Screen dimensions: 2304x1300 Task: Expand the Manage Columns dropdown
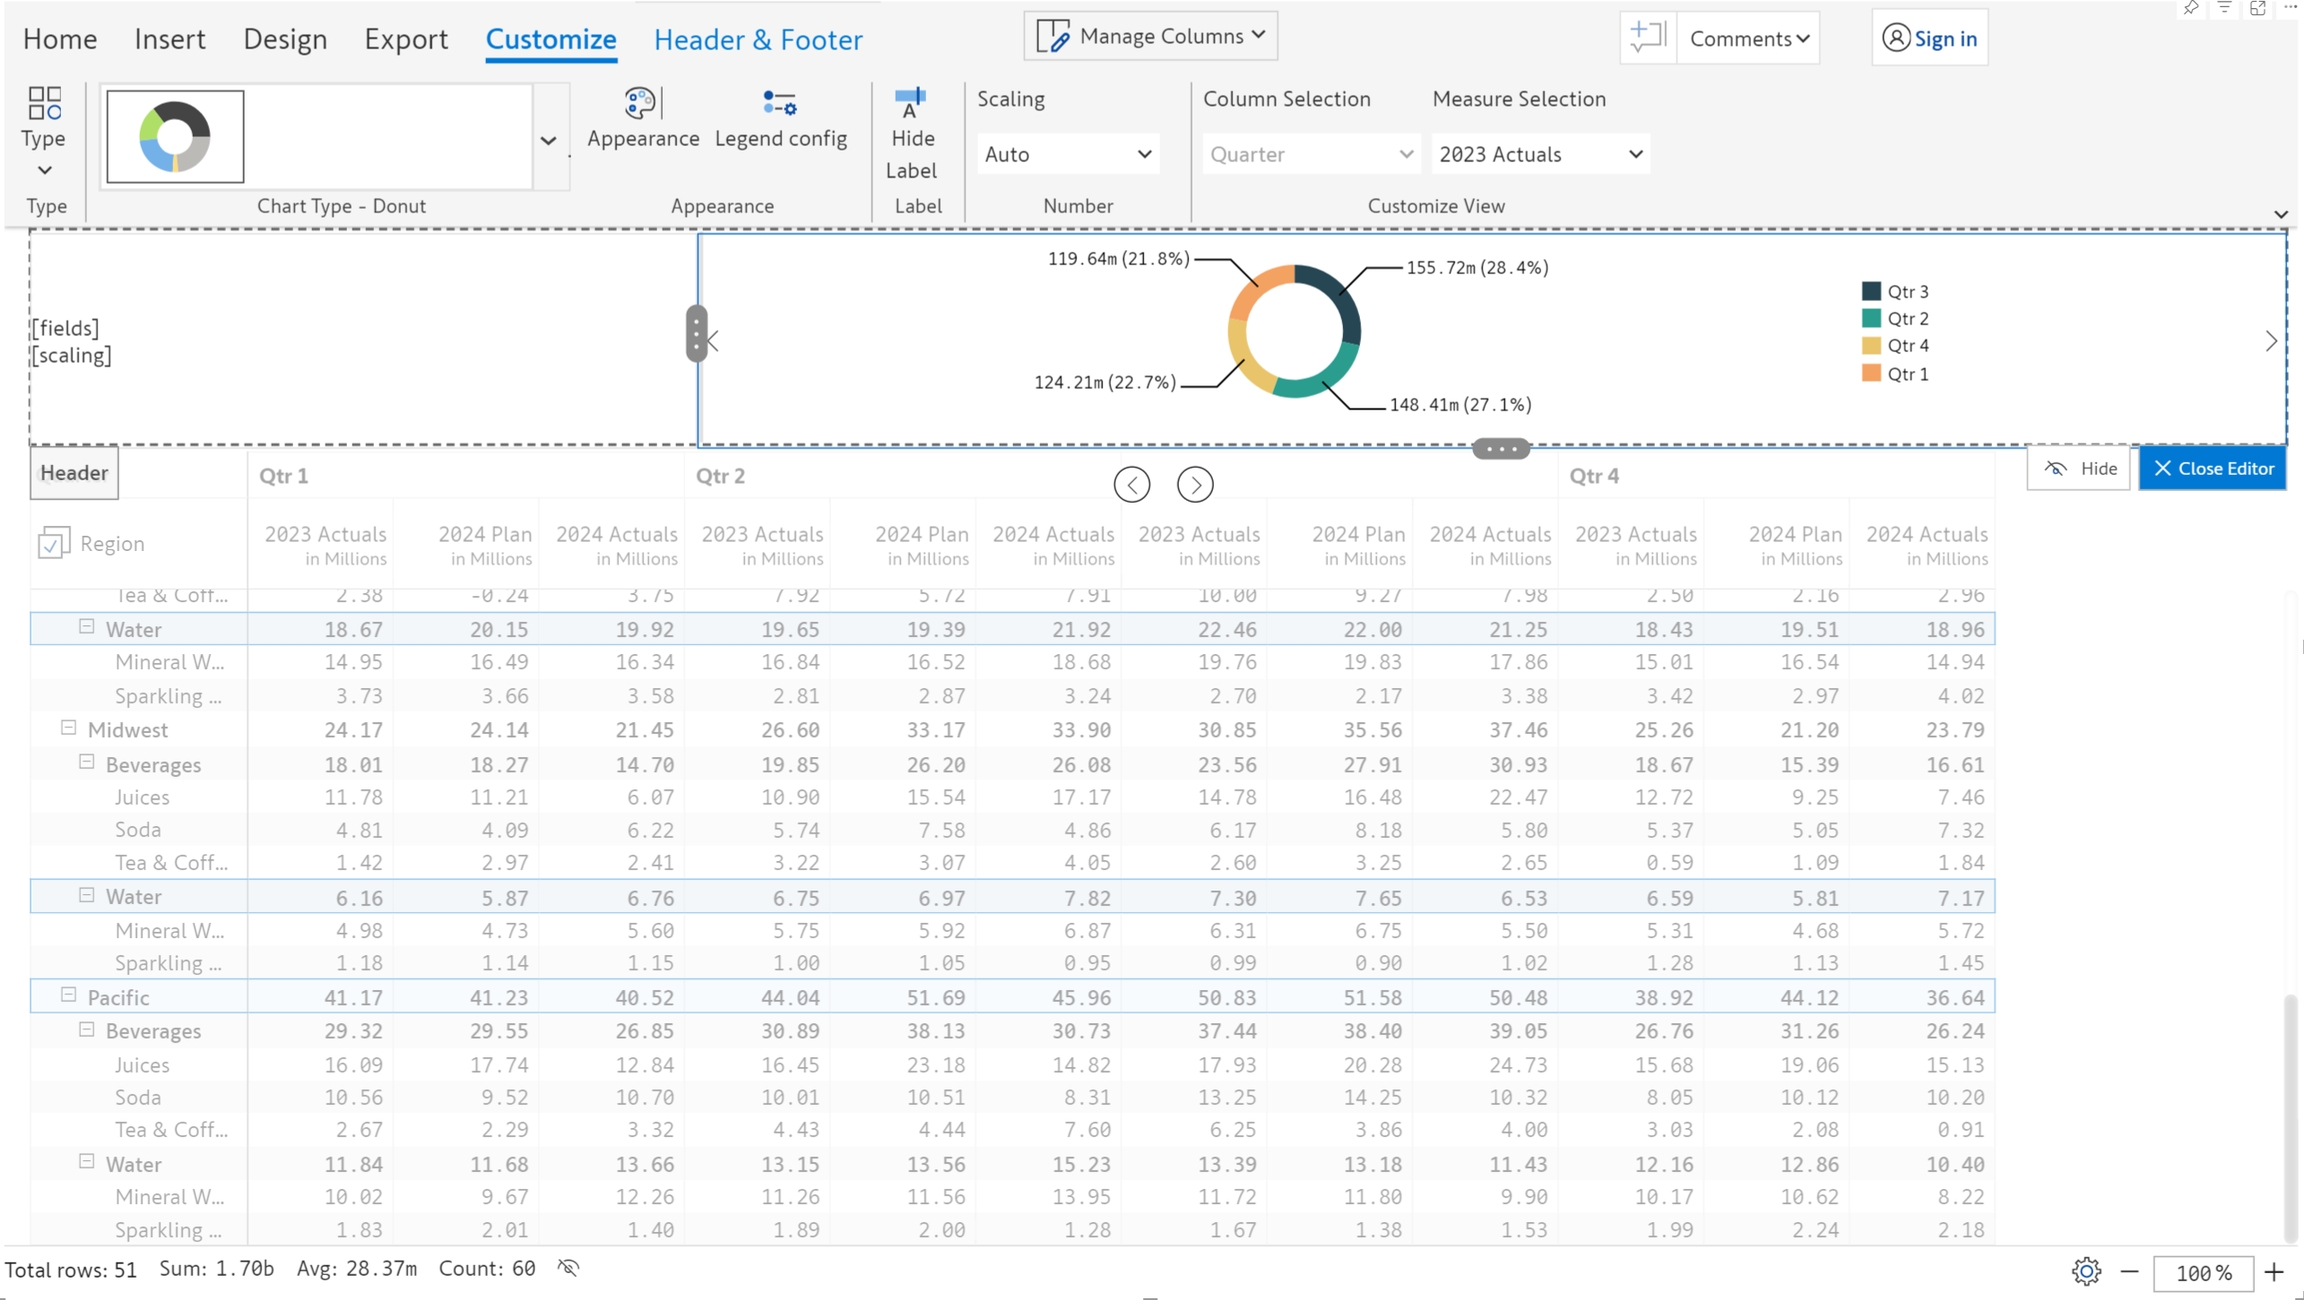click(x=1151, y=36)
